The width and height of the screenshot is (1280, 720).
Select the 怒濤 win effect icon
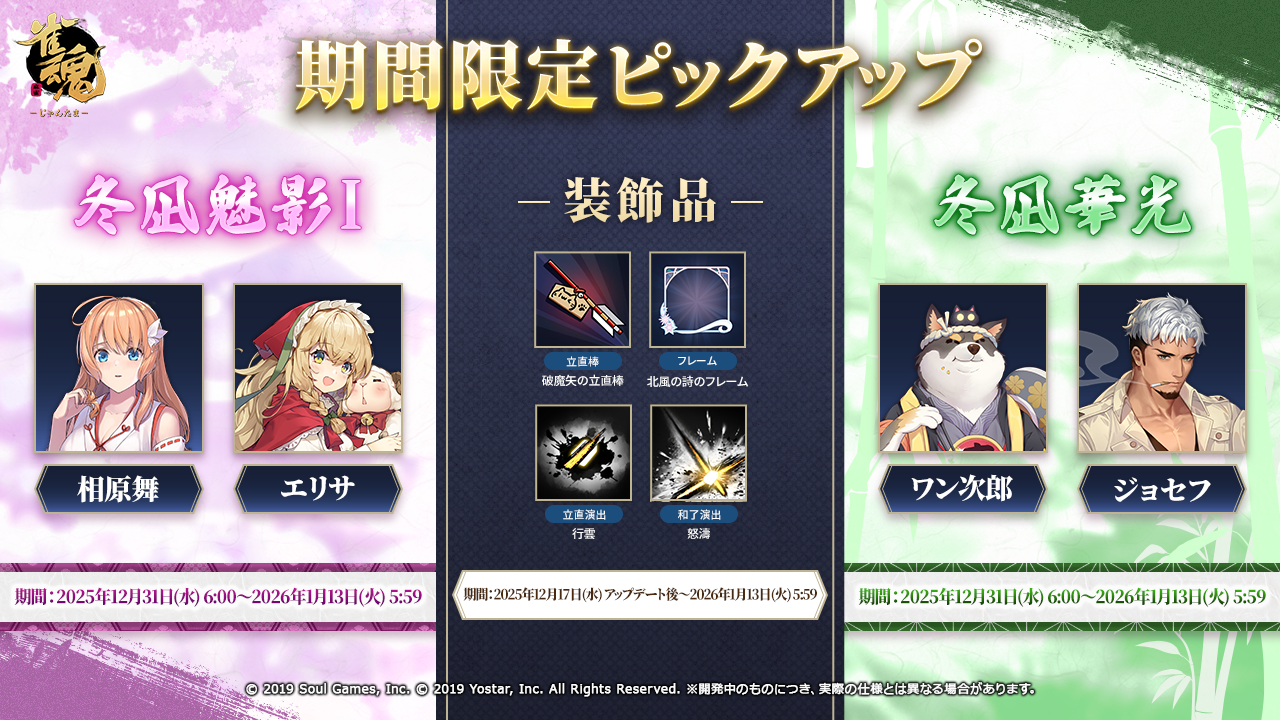698,453
